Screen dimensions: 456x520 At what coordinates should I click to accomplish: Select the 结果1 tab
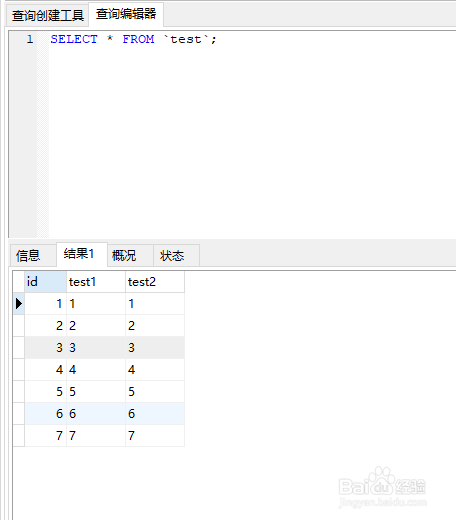tap(82, 254)
